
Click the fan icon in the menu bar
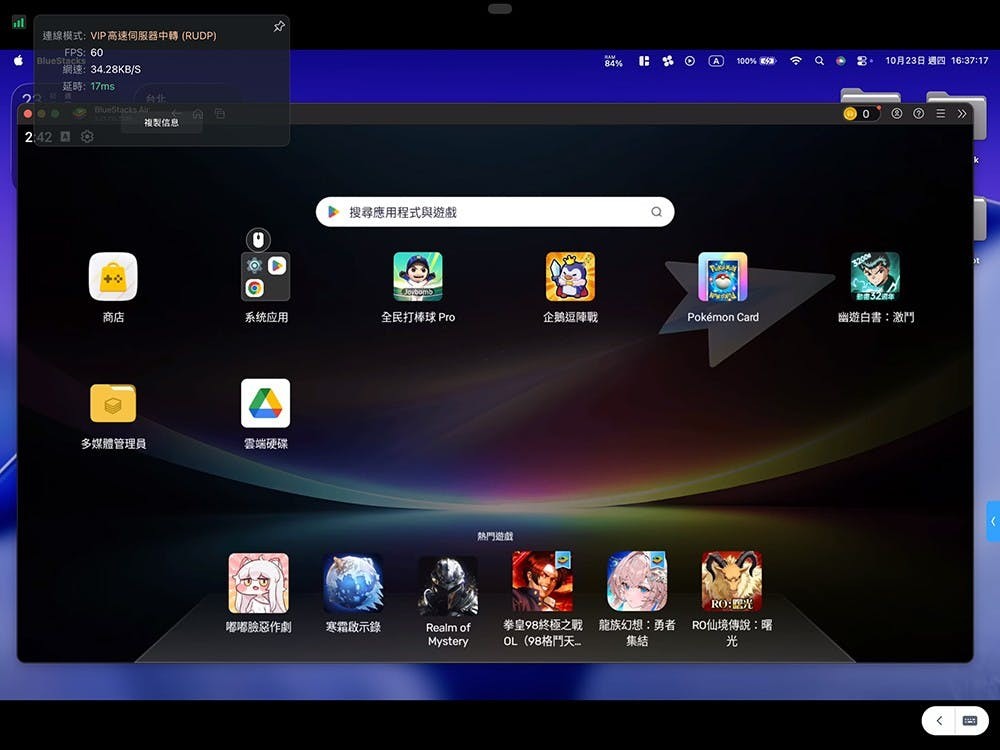(668, 61)
